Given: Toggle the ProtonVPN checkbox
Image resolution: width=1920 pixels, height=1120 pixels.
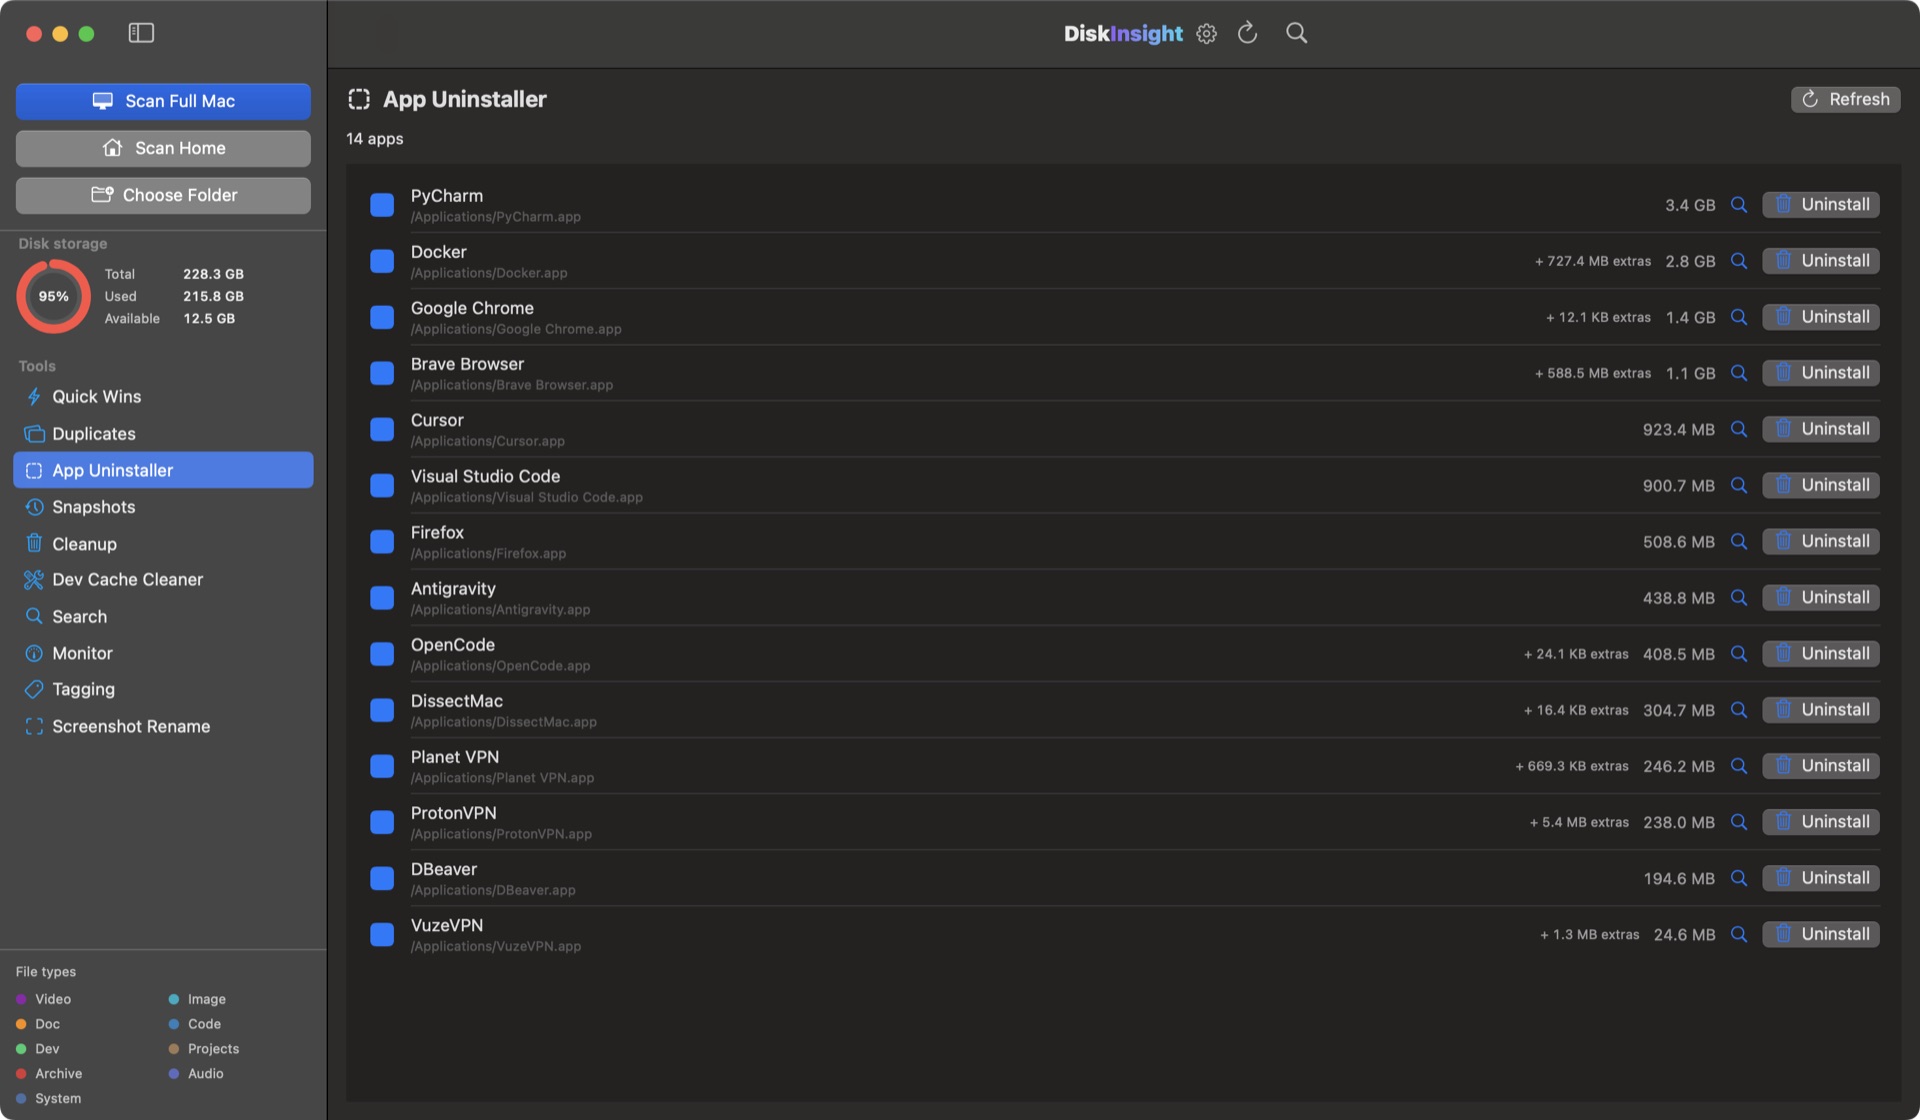Looking at the screenshot, I should click(382, 822).
